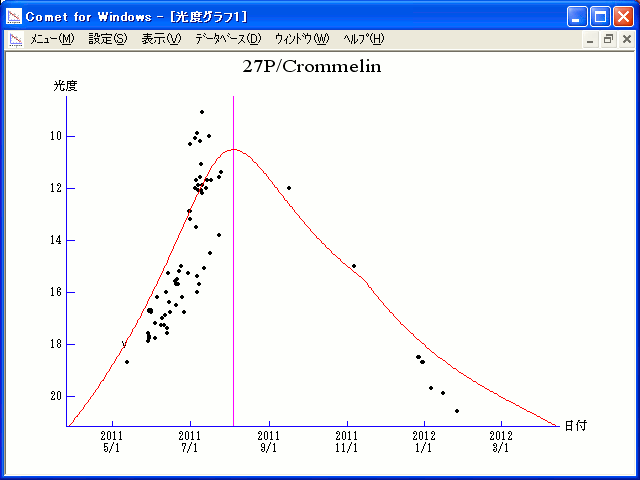Open the 設定(S) menu
Image resolution: width=640 pixels, height=480 pixels.
pyautogui.click(x=108, y=39)
